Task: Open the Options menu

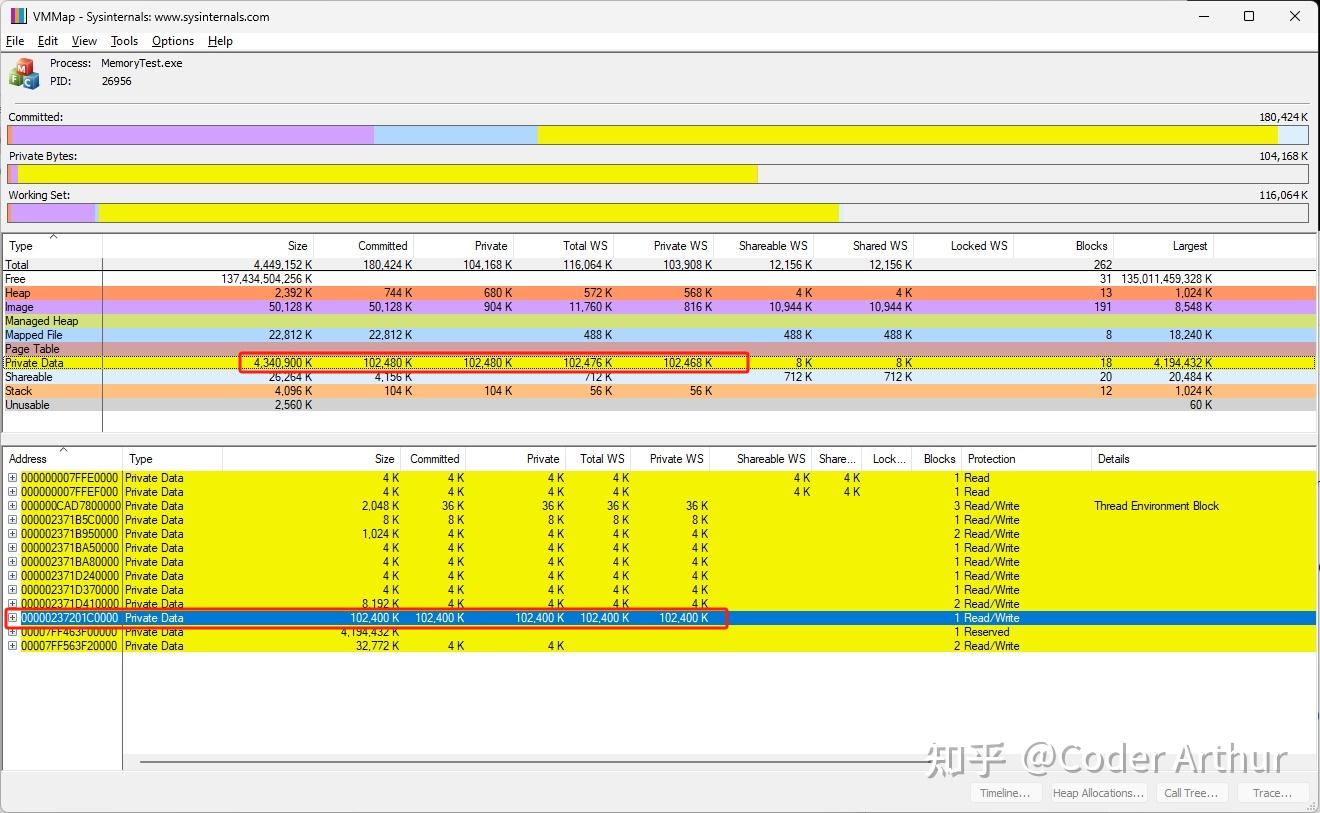Action: (172, 41)
